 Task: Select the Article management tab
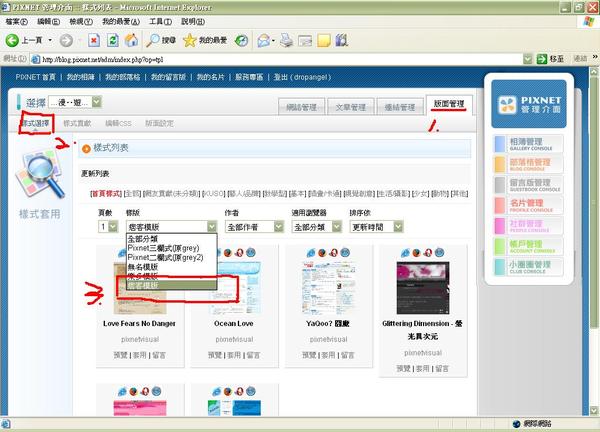(x=351, y=107)
